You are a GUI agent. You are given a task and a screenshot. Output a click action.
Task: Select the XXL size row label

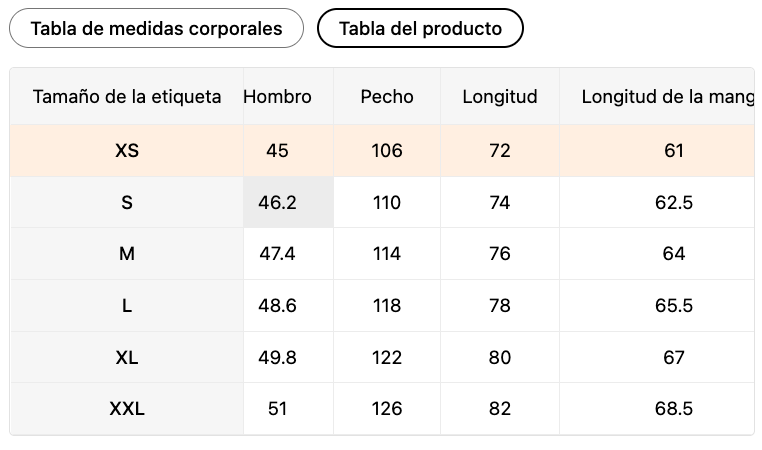(x=127, y=409)
